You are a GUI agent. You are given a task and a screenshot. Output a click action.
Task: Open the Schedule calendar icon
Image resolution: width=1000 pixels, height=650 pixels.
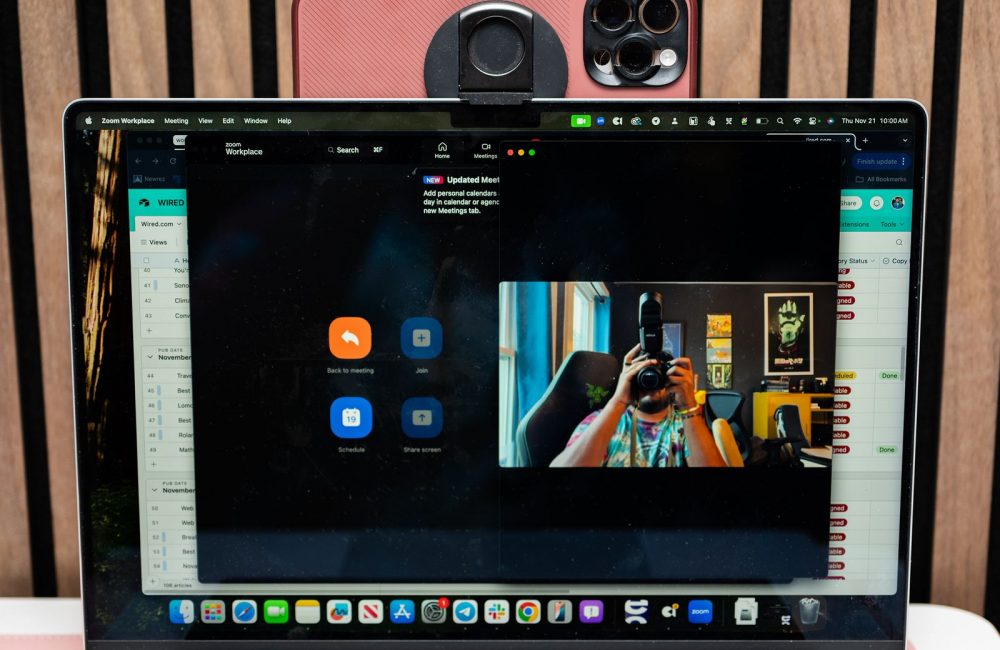pyautogui.click(x=351, y=417)
